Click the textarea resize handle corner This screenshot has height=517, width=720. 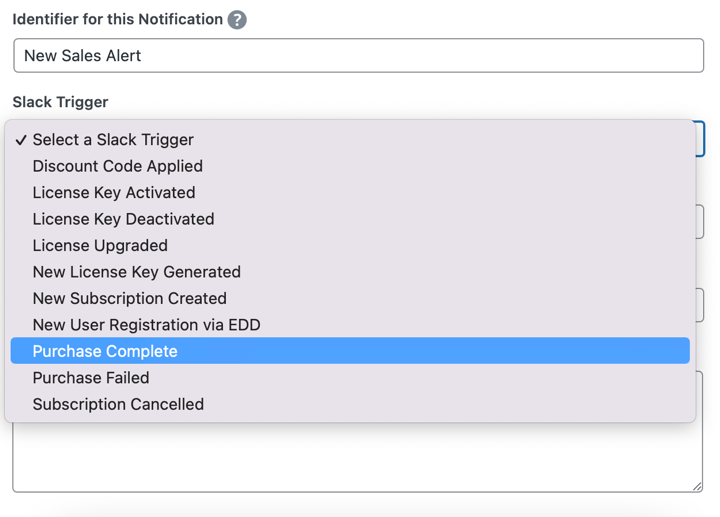pos(697,486)
